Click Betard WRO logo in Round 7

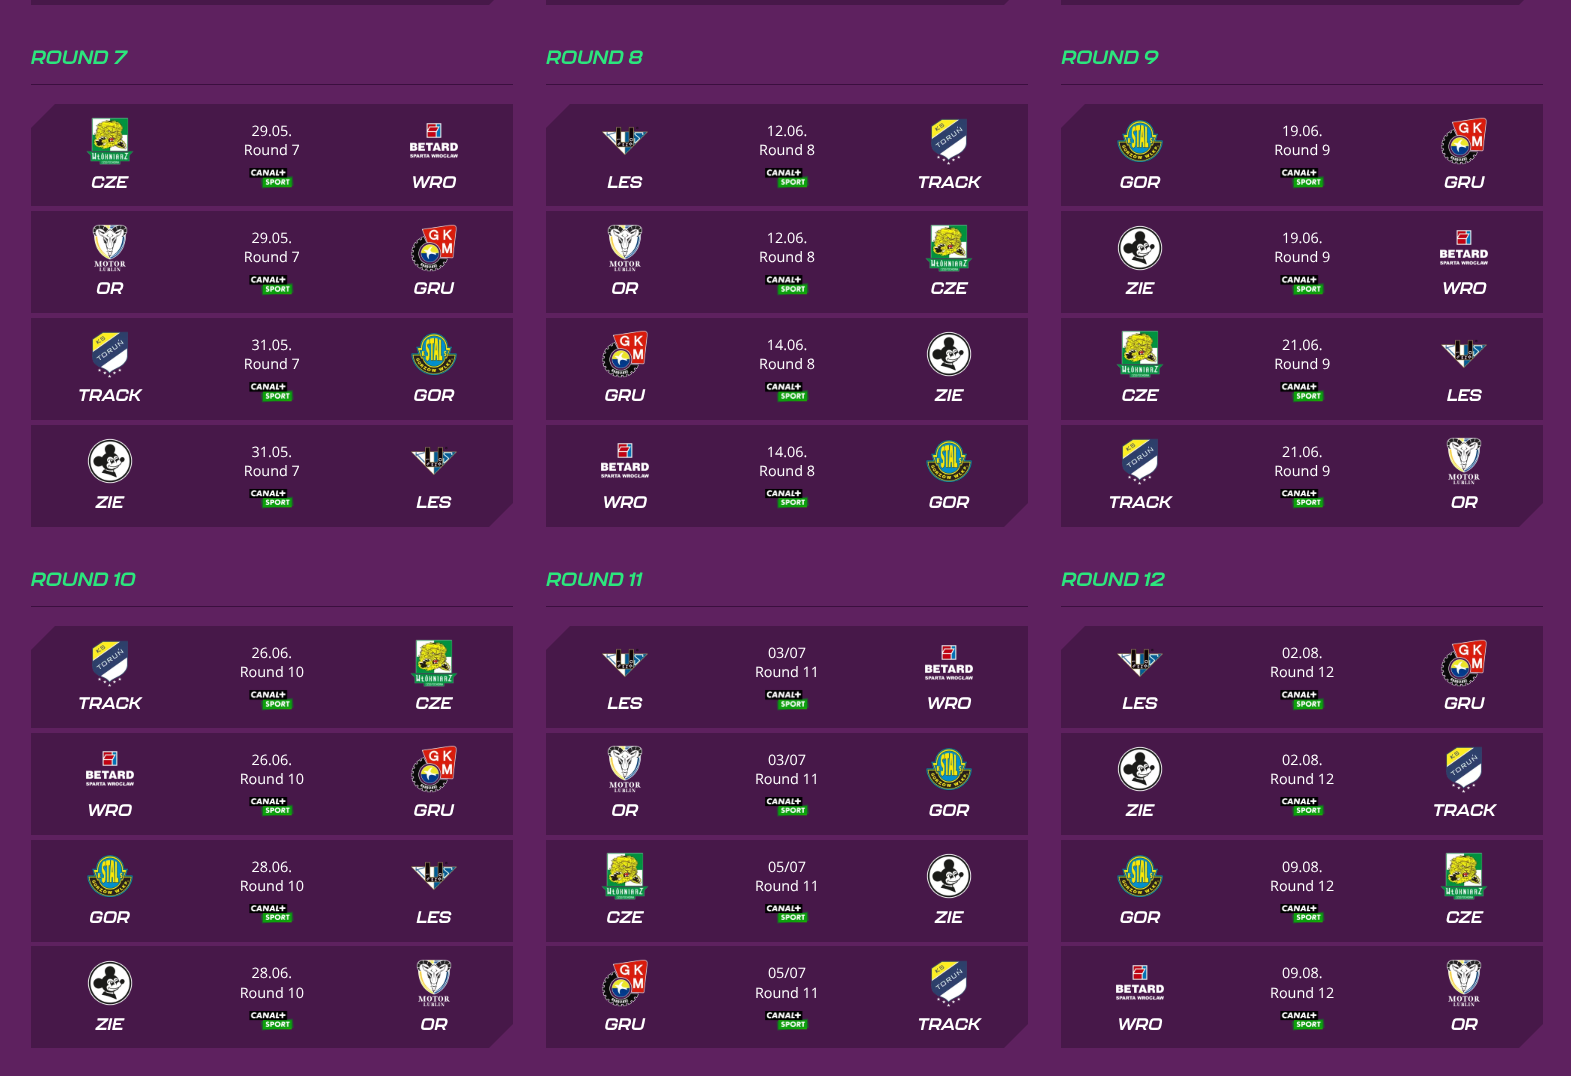click(x=433, y=141)
